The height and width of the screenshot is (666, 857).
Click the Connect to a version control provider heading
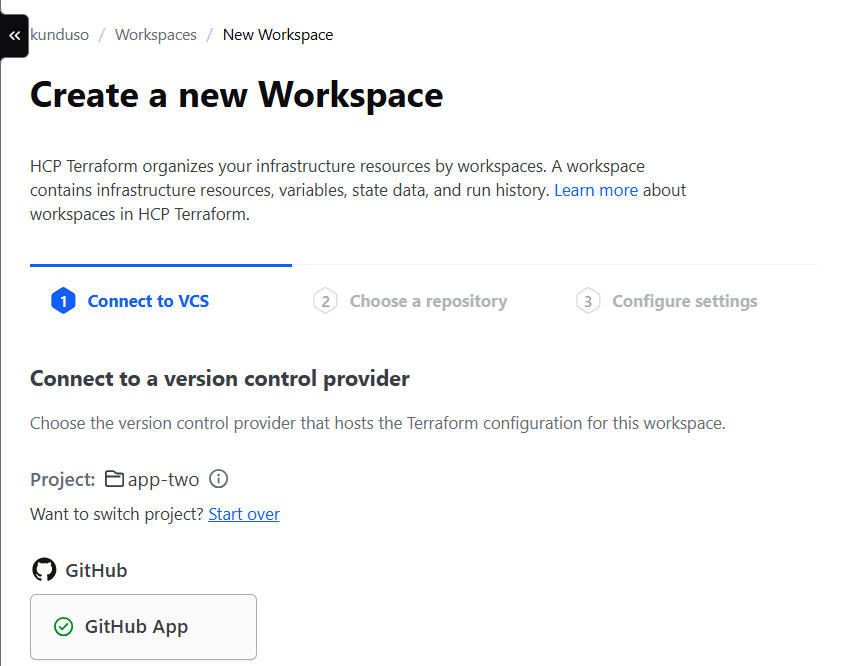click(220, 379)
